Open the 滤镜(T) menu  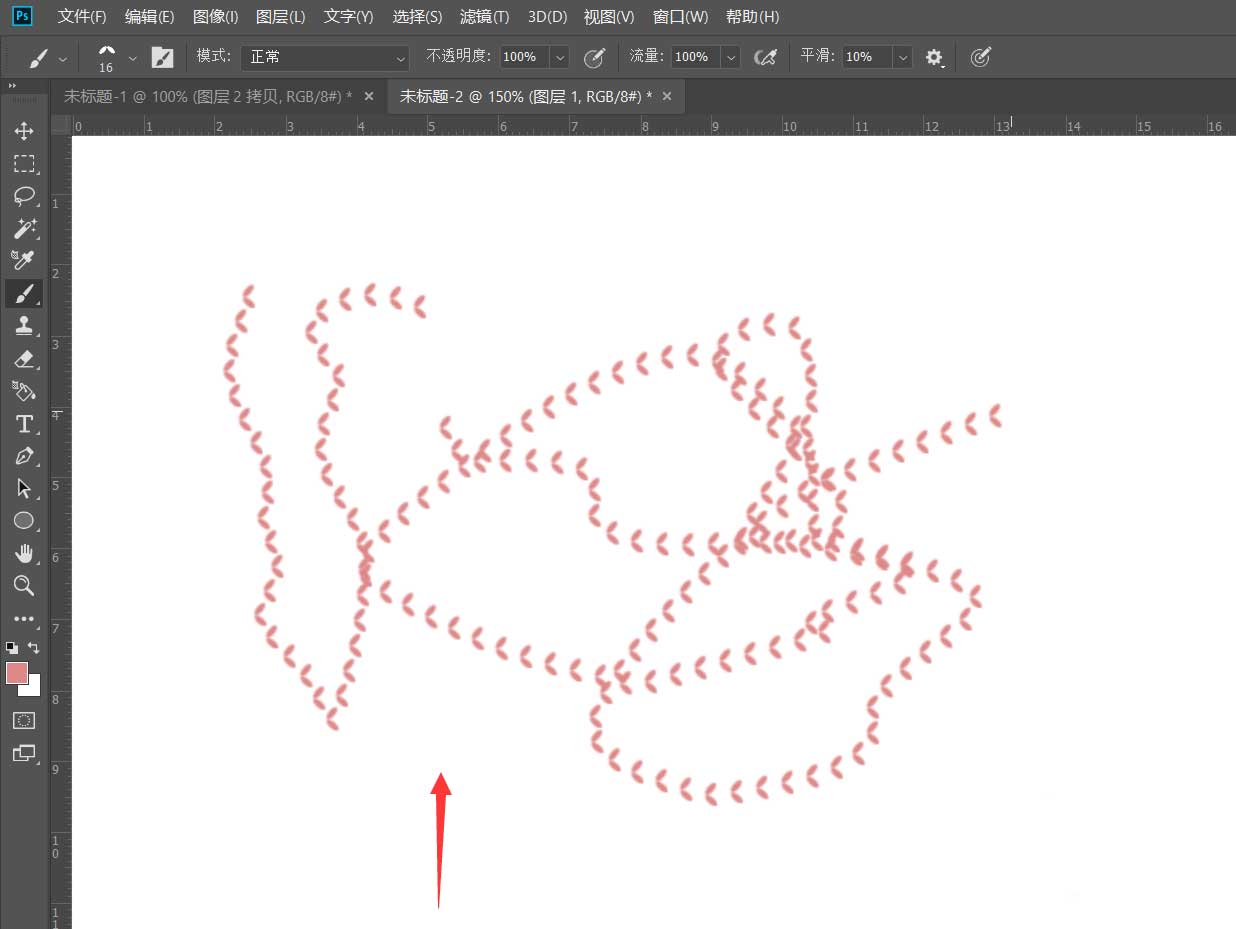(x=484, y=17)
